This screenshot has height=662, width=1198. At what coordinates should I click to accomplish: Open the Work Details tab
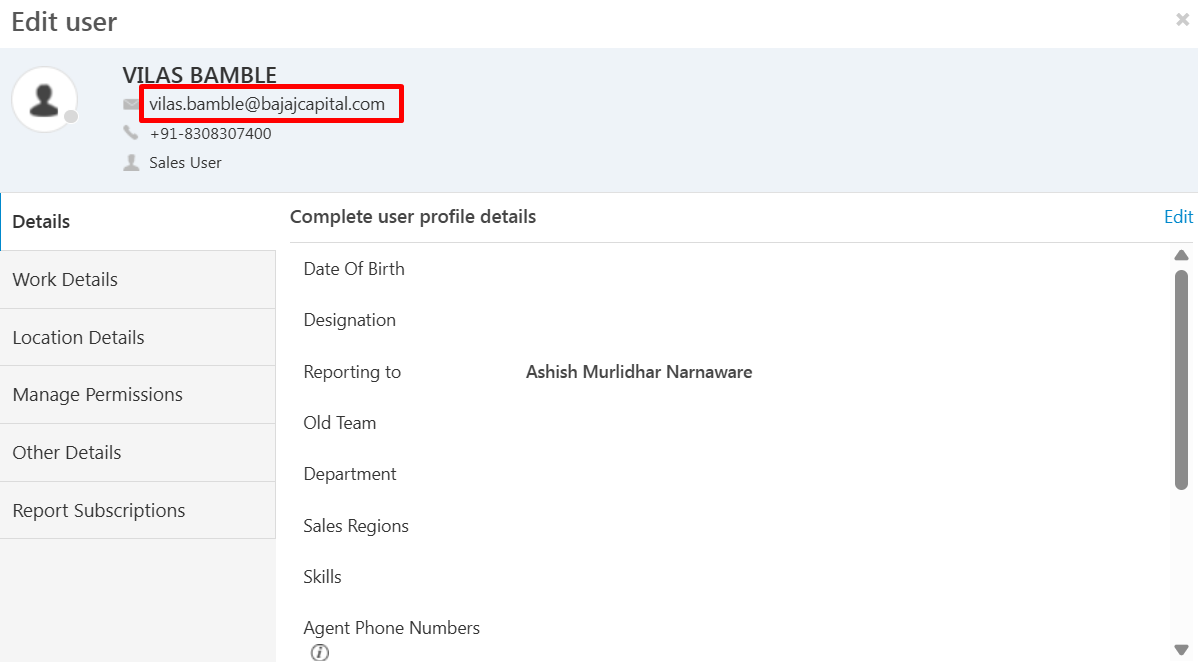click(138, 280)
